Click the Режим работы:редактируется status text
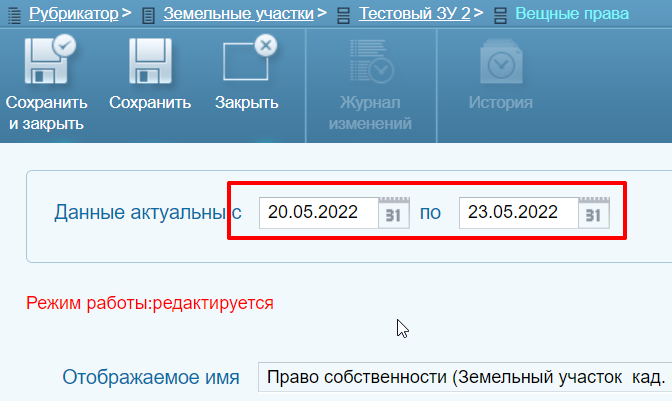 tap(150, 303)
